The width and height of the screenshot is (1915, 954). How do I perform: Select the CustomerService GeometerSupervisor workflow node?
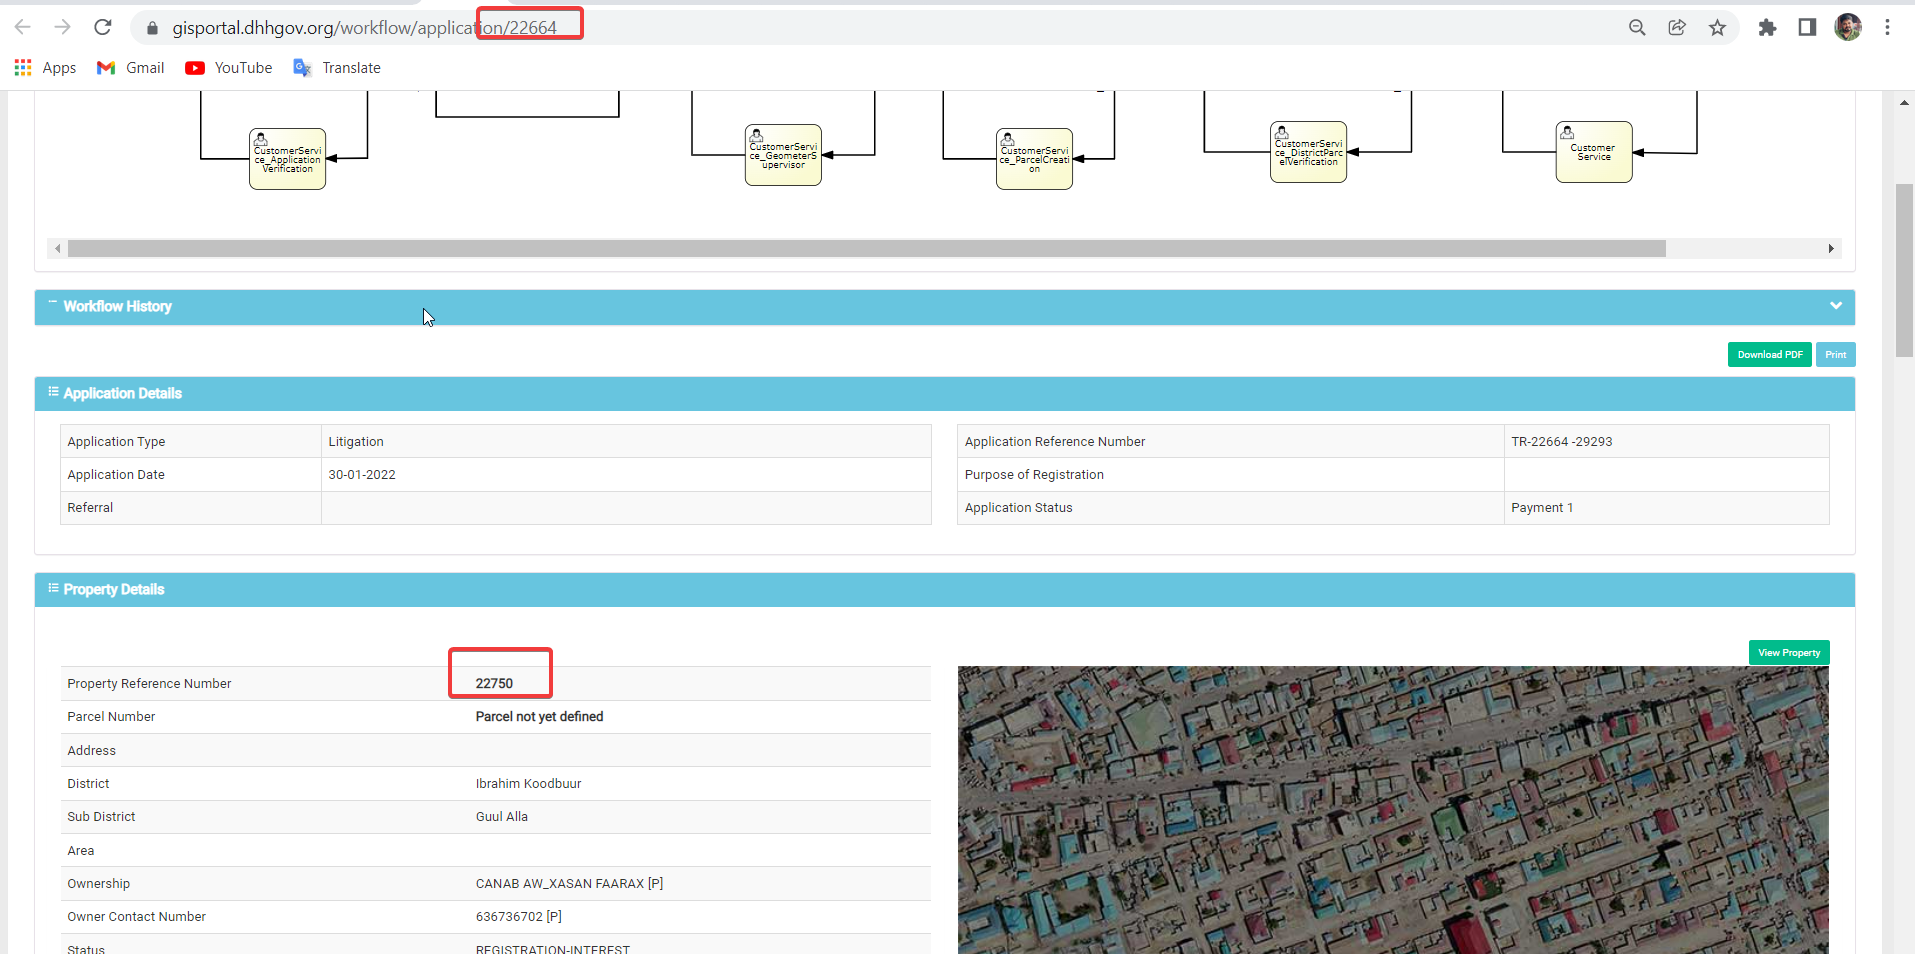(x=783, y=155)
